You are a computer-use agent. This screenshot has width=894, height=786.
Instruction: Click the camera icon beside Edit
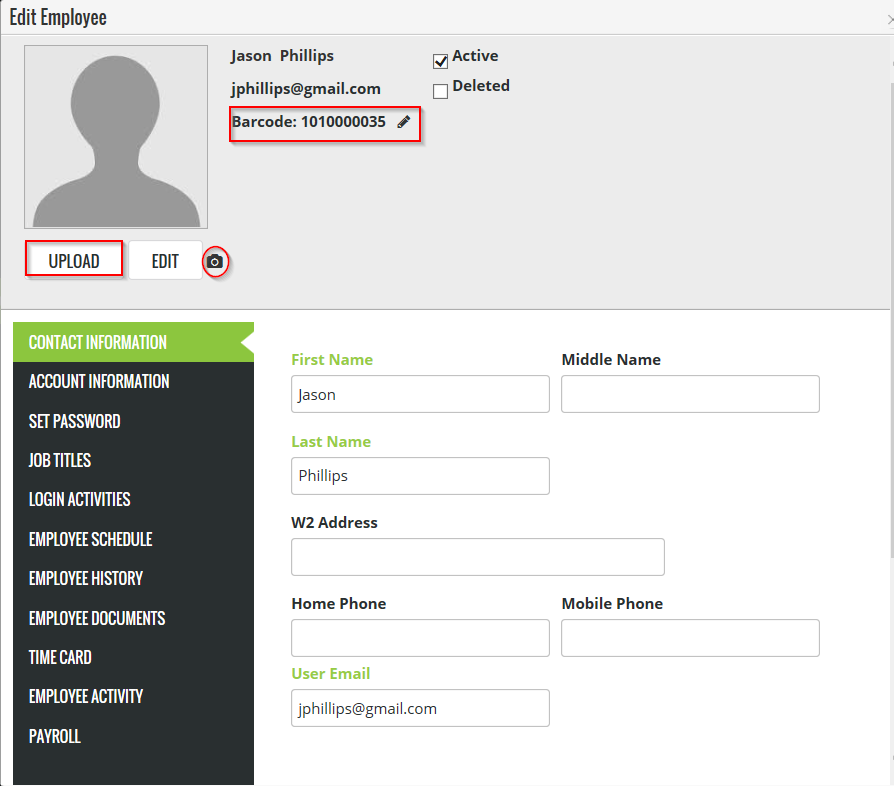pyautogui.click(x=215, y=262)
